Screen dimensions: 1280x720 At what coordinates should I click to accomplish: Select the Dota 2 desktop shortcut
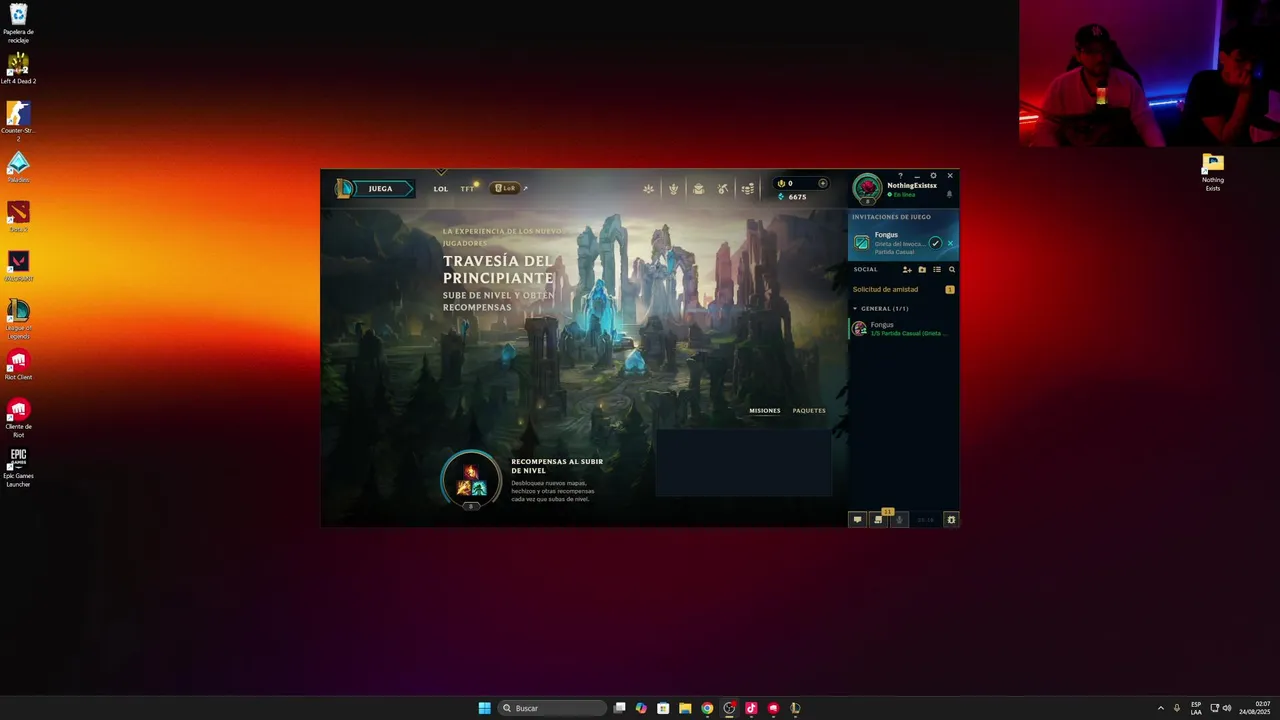[x=18, y=217]
